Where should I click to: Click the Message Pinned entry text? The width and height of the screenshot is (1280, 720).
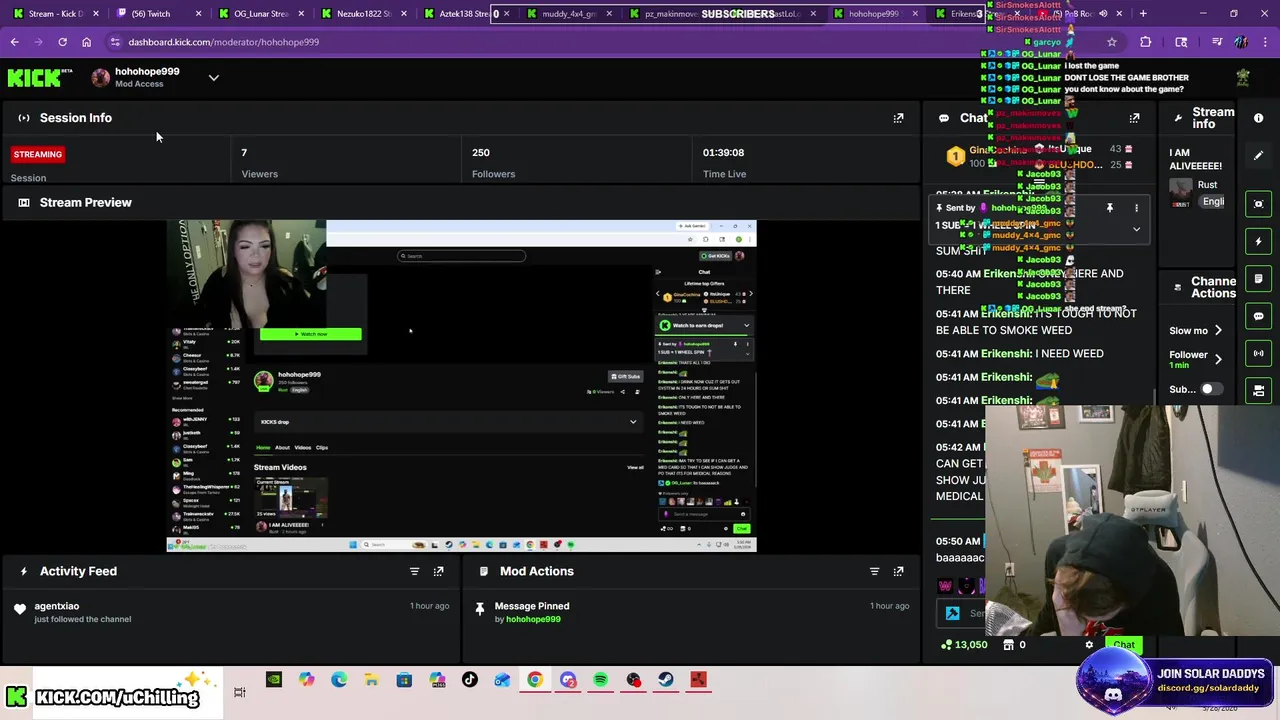click(x=532, y=606)
